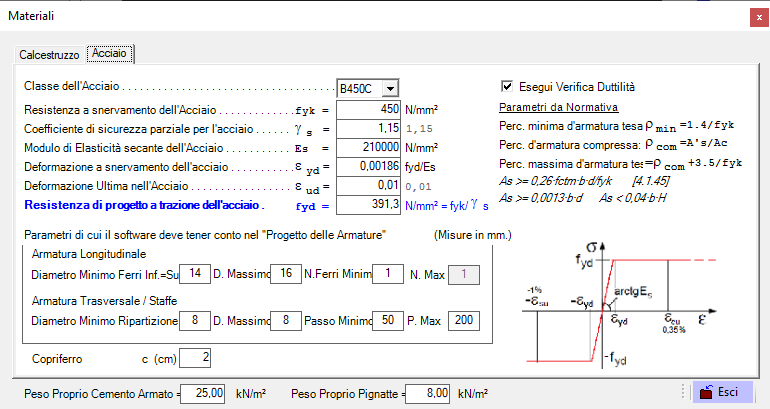770x409 pixels.
Task: Click 'Resistenza di progetto a trazione dell'acciaio' label
Action: pyautogui.click(x=144, y=205)
